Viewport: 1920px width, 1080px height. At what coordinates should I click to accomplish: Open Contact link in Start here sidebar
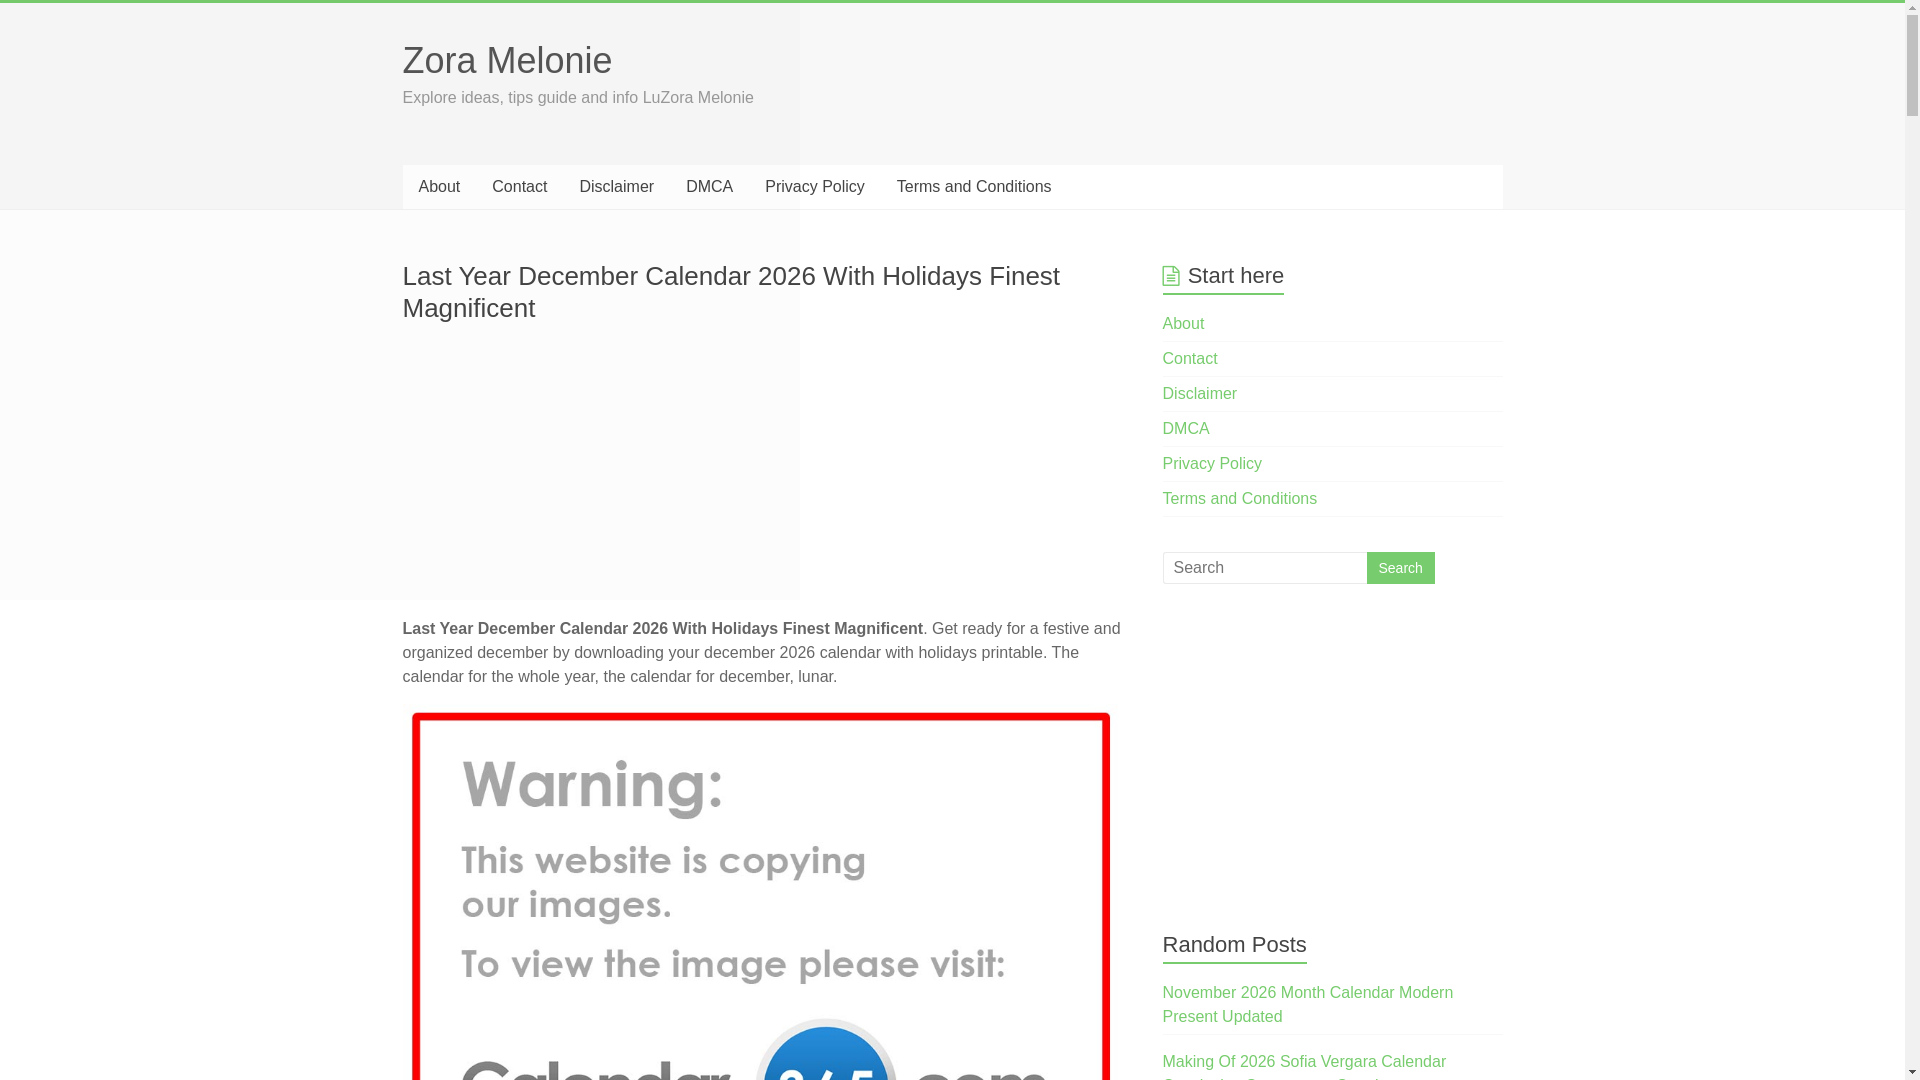1189,359
